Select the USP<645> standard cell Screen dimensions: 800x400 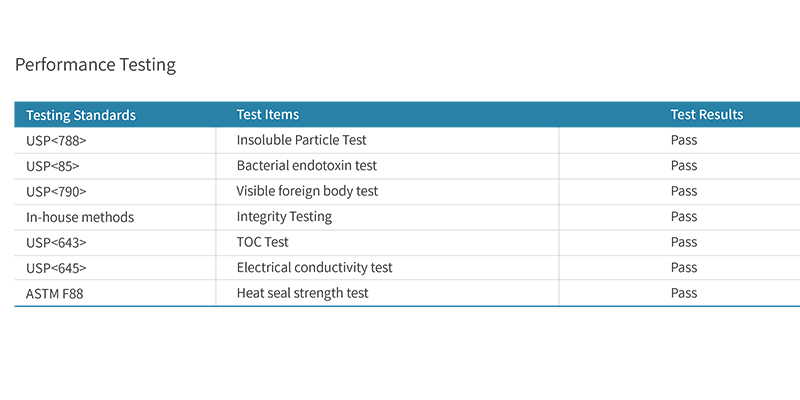tap(56, 268)
